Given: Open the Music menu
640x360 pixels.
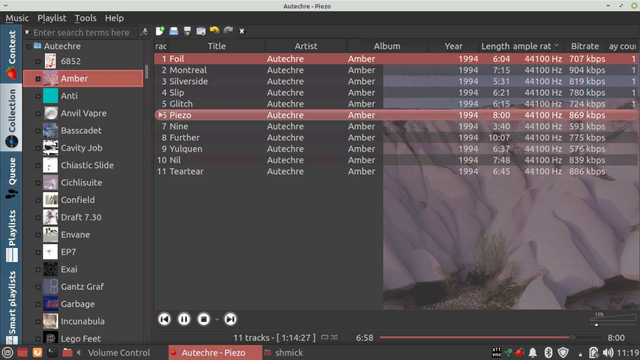Looking at the screenshot, I should pos(17,18).
